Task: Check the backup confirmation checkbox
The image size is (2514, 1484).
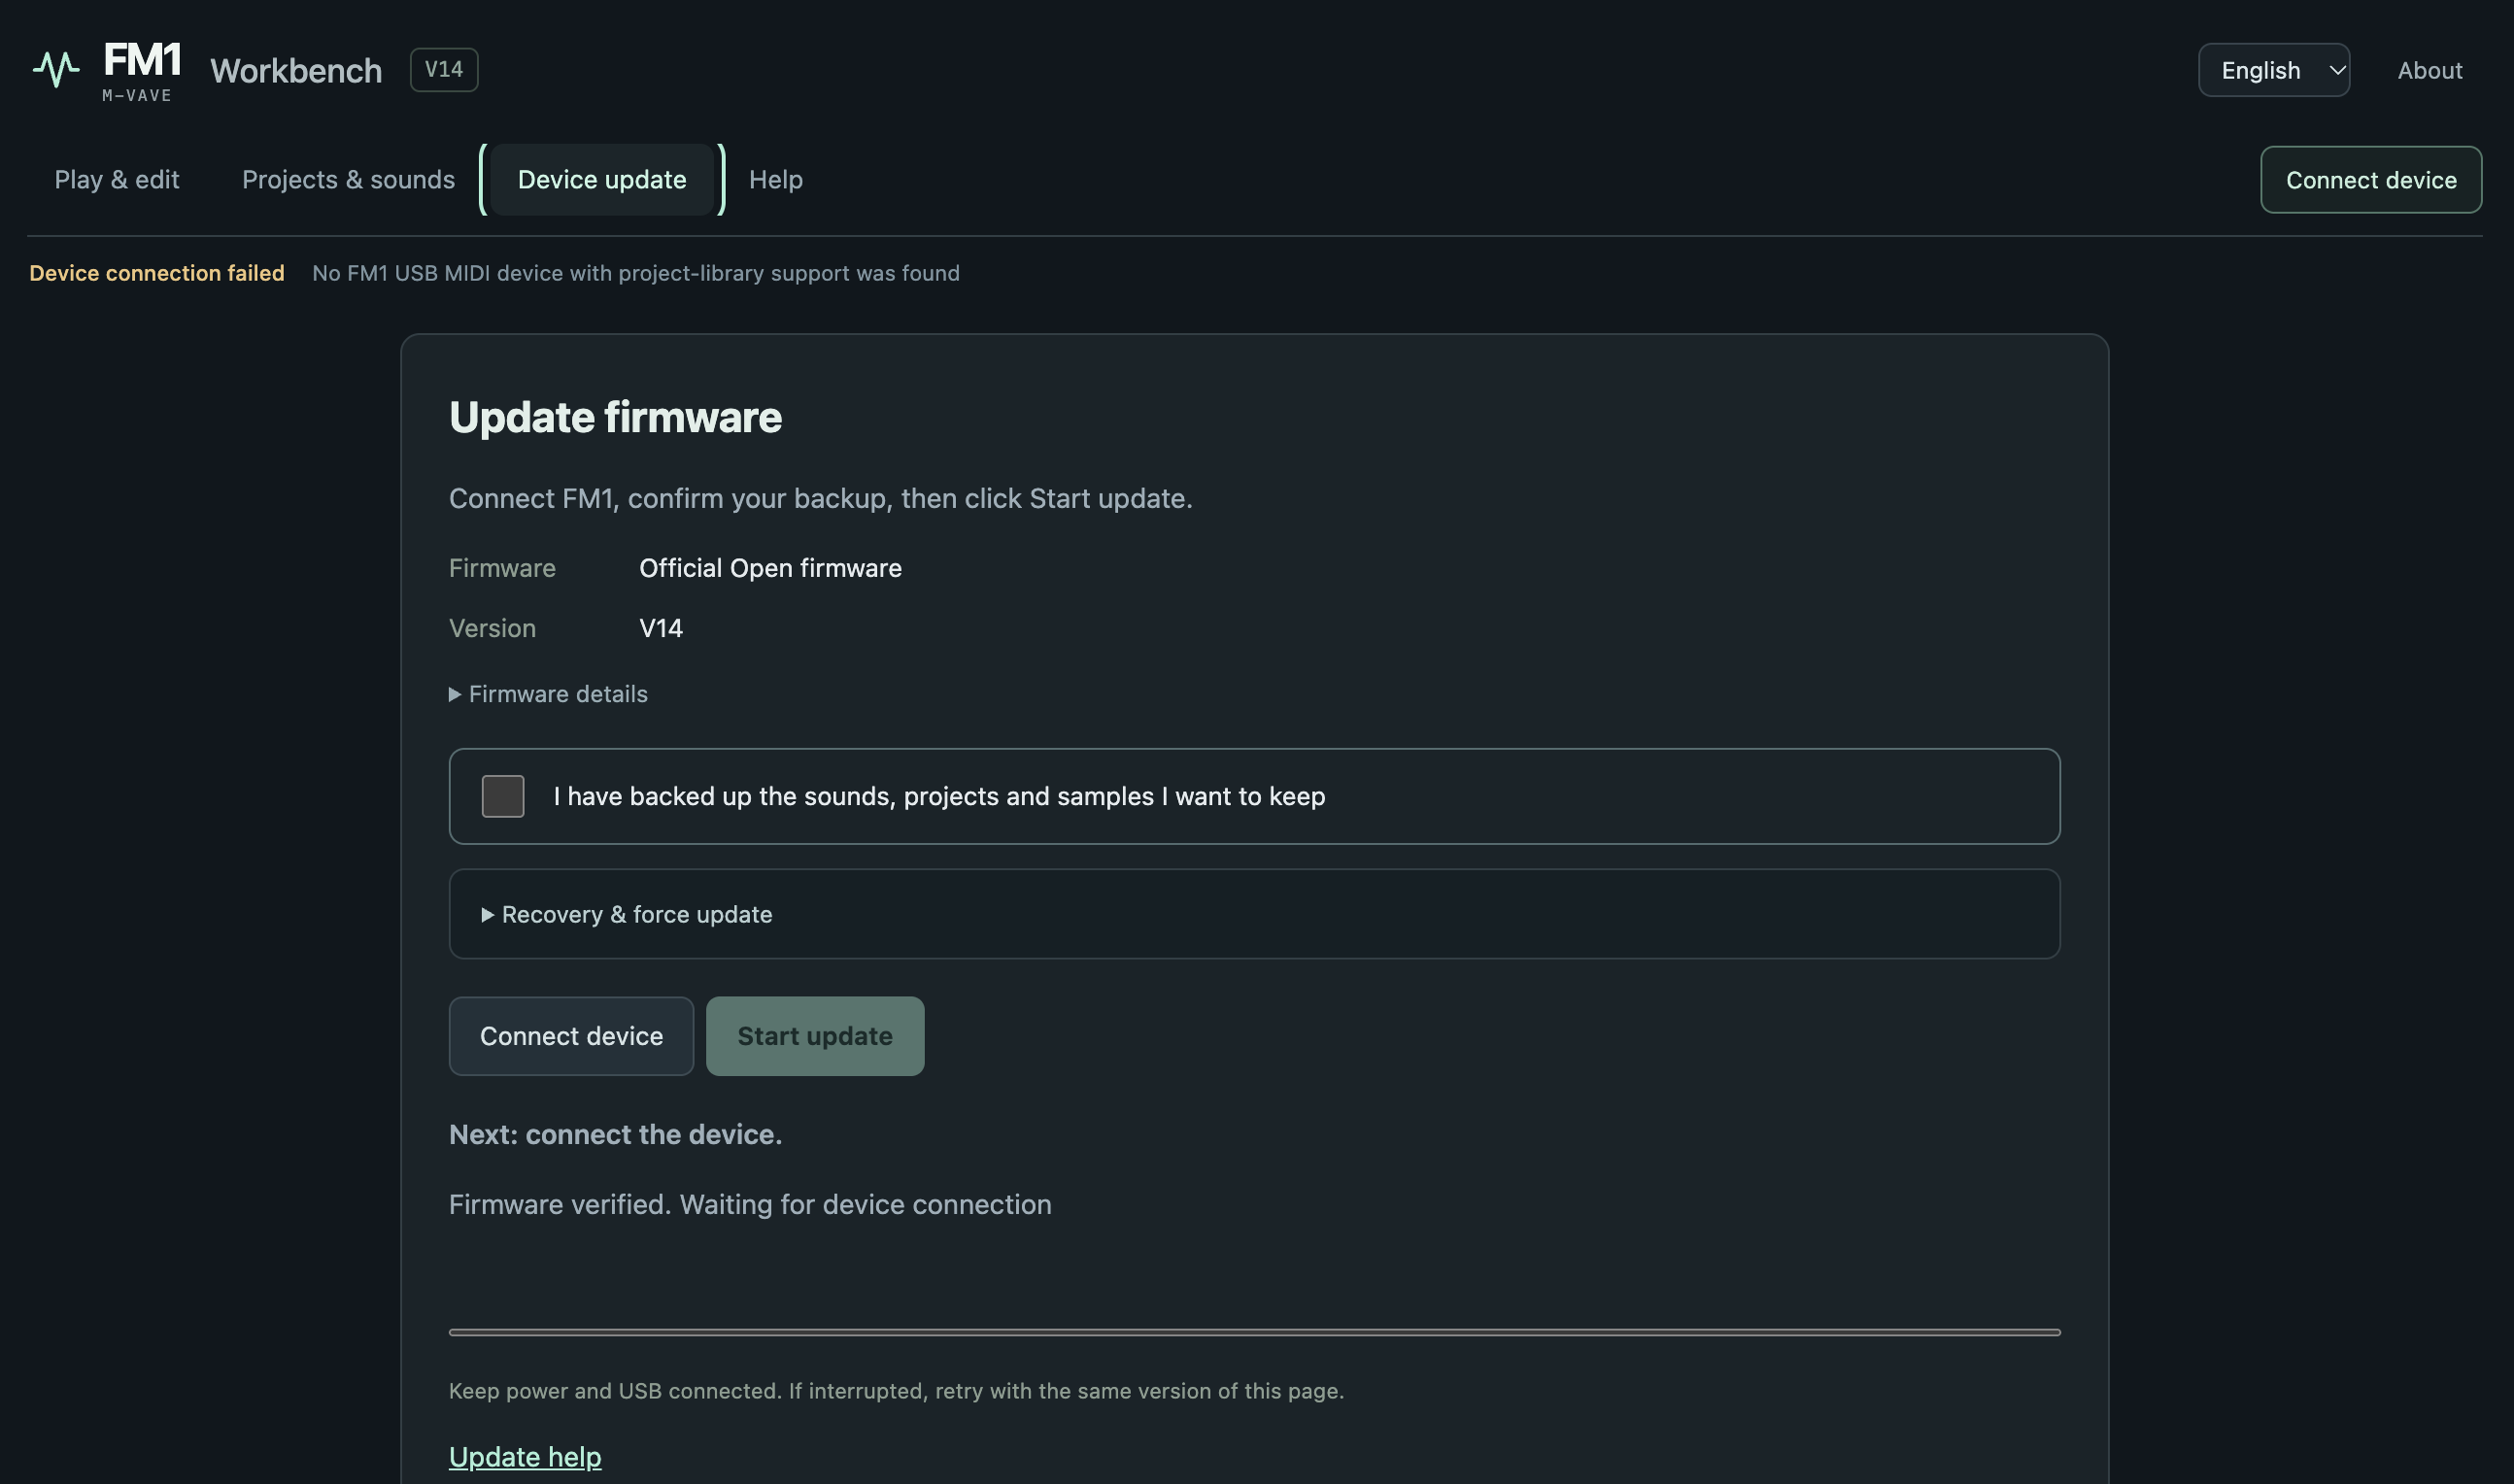Action: tap(503, 796)
